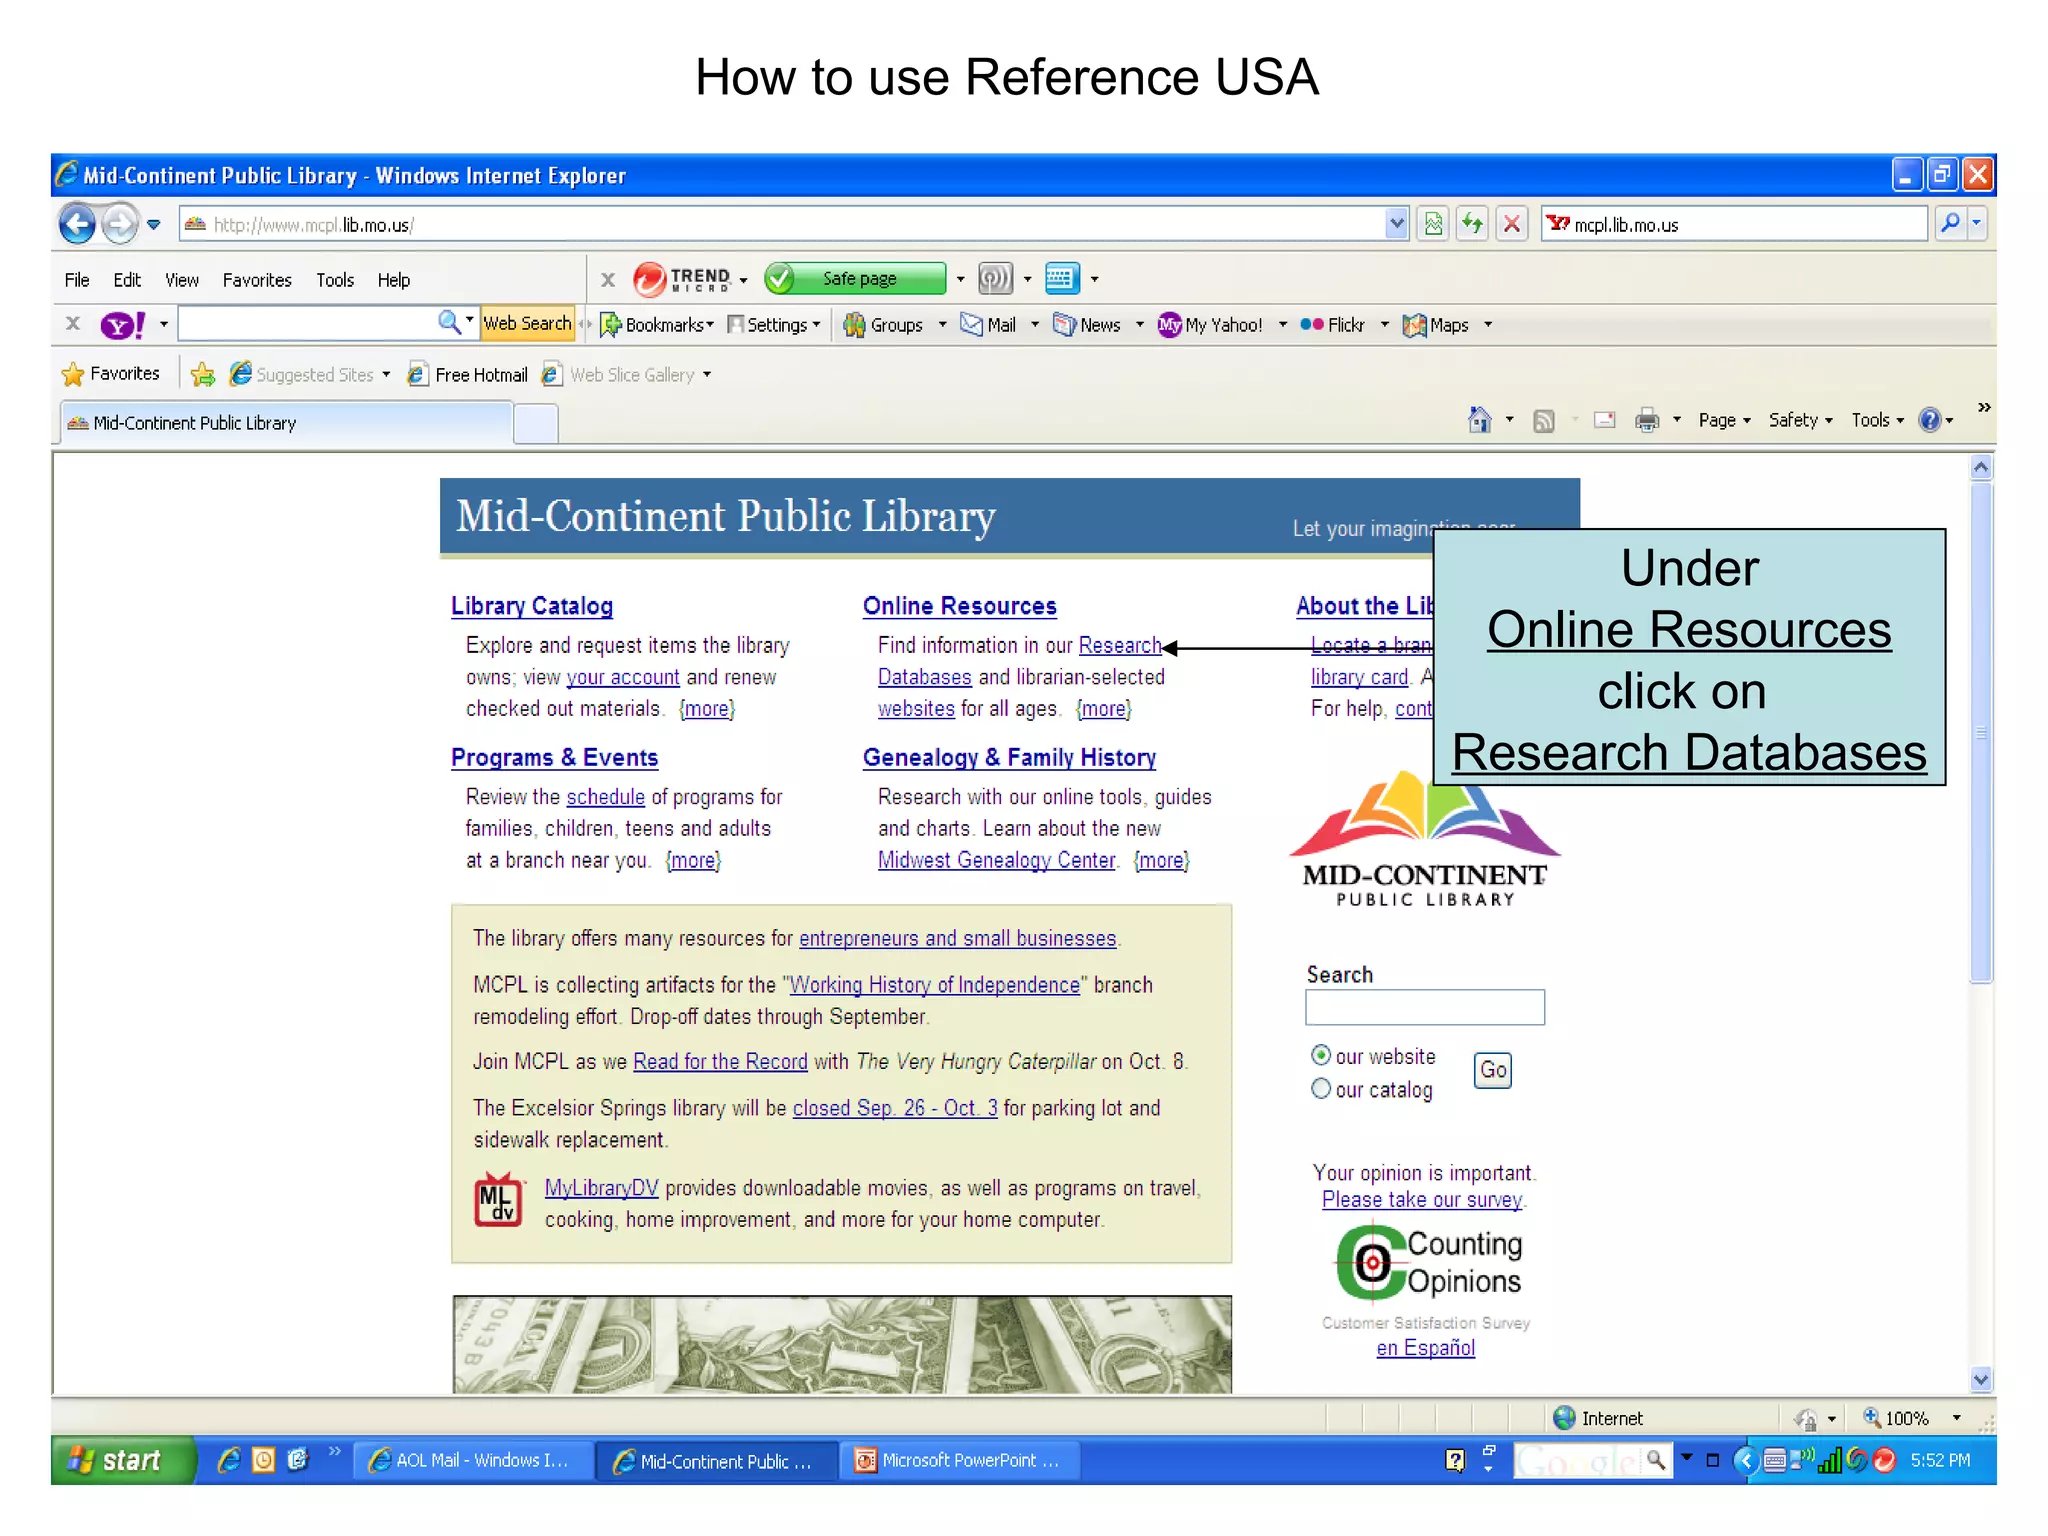Viewport: 2048px width, 1536px height.
Task: Open the My Yahoo! toolbar button
Action: (x=1210, y=325)
